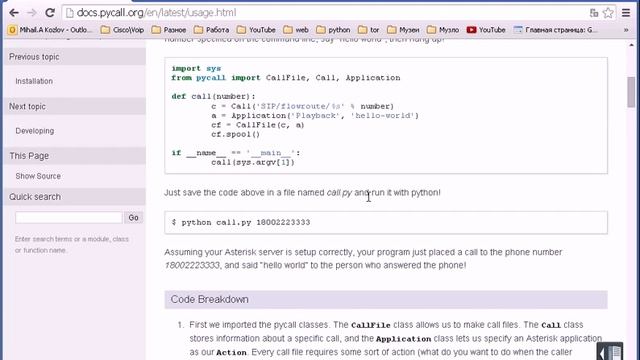Show more bookmarks with the double chevron
Viewport: 640px width, 360px height.
pyautogui.click(x=626, y=30)
